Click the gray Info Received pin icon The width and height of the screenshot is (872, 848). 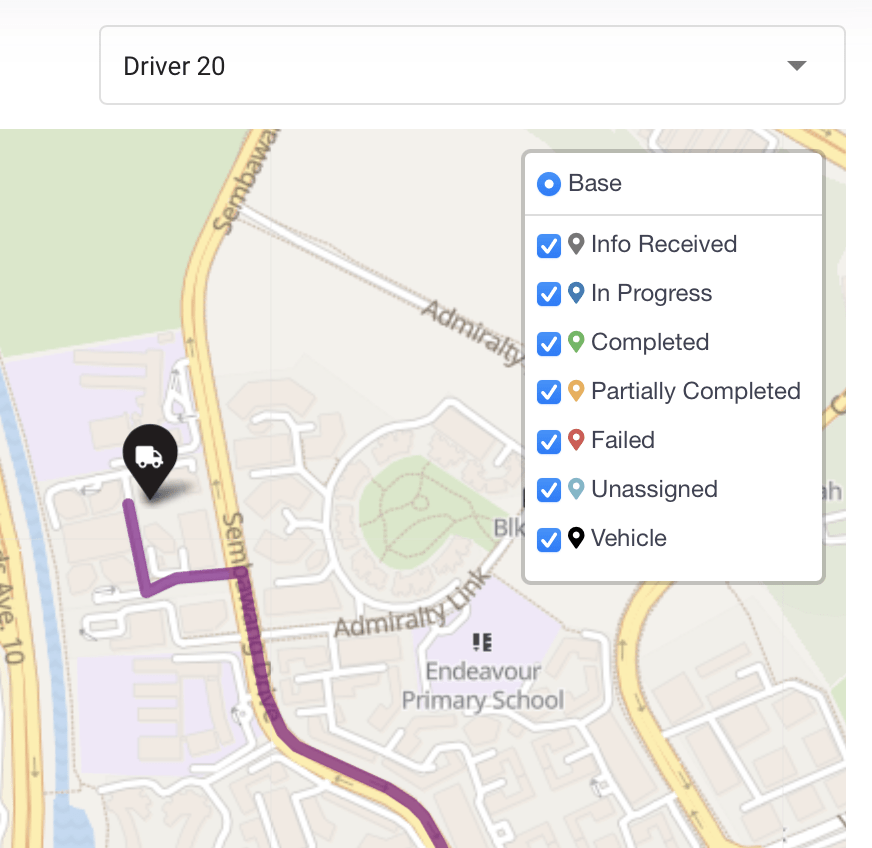(x=576, y=244)
